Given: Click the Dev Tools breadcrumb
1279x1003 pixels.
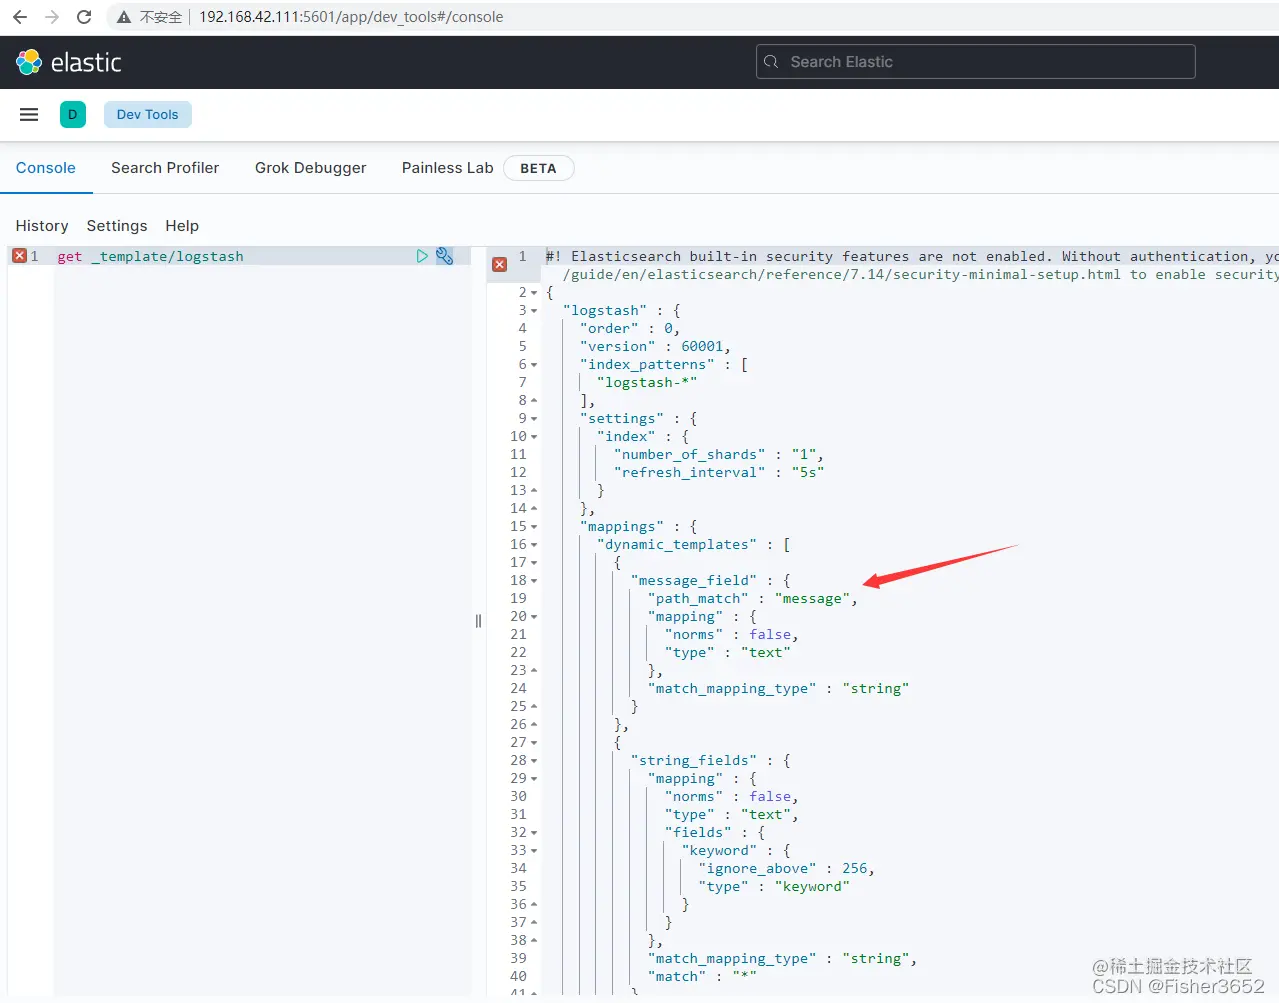Looking at the screenshot, I should tap(147, 115).
